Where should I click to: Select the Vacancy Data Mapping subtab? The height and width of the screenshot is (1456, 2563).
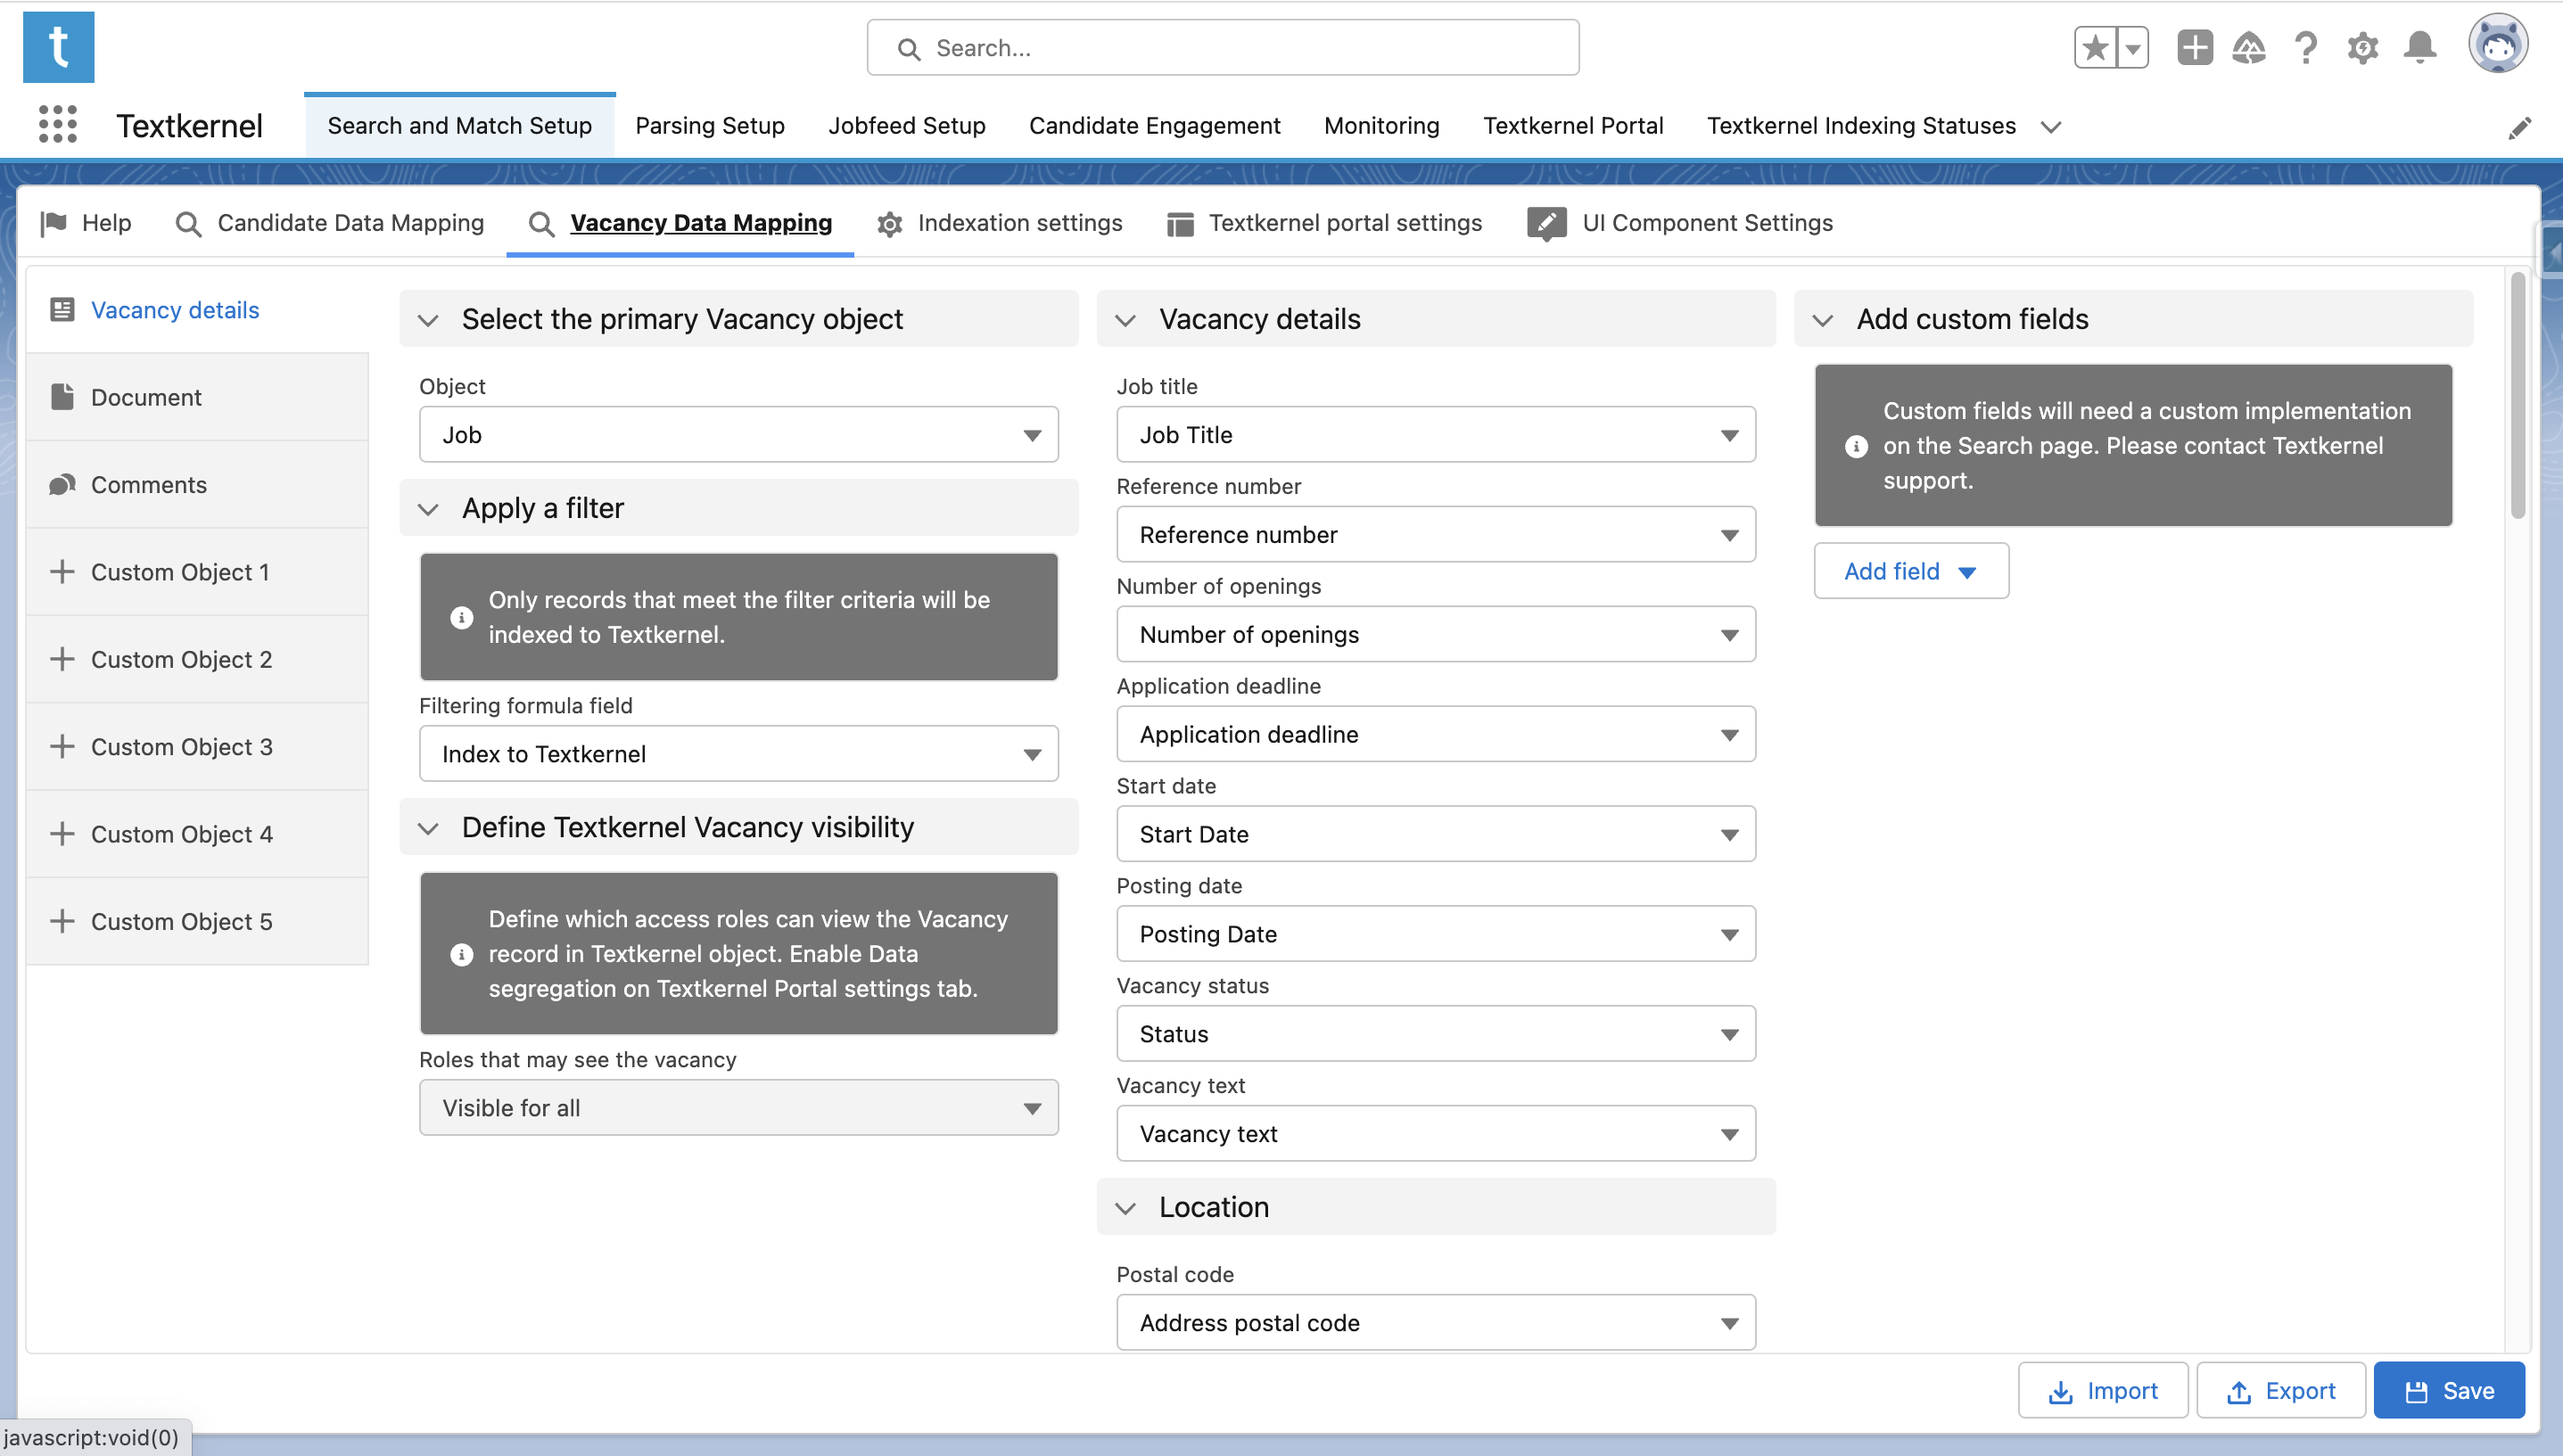[x=680, y=223]
